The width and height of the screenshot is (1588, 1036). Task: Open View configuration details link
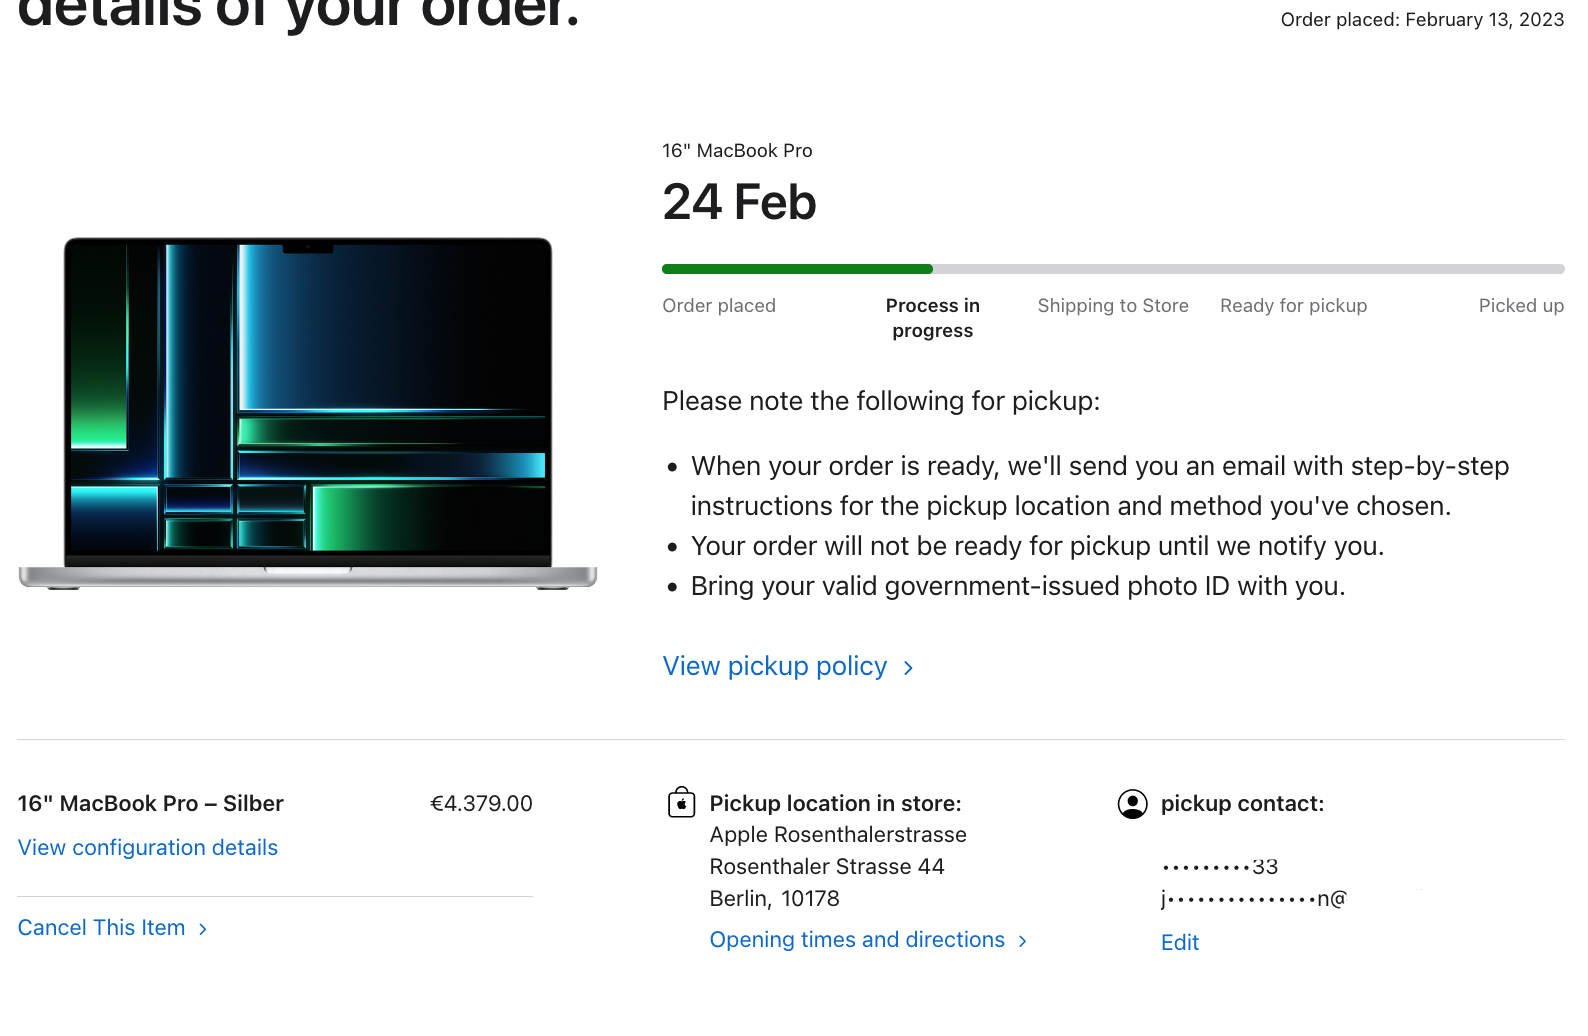coord(148,848)
